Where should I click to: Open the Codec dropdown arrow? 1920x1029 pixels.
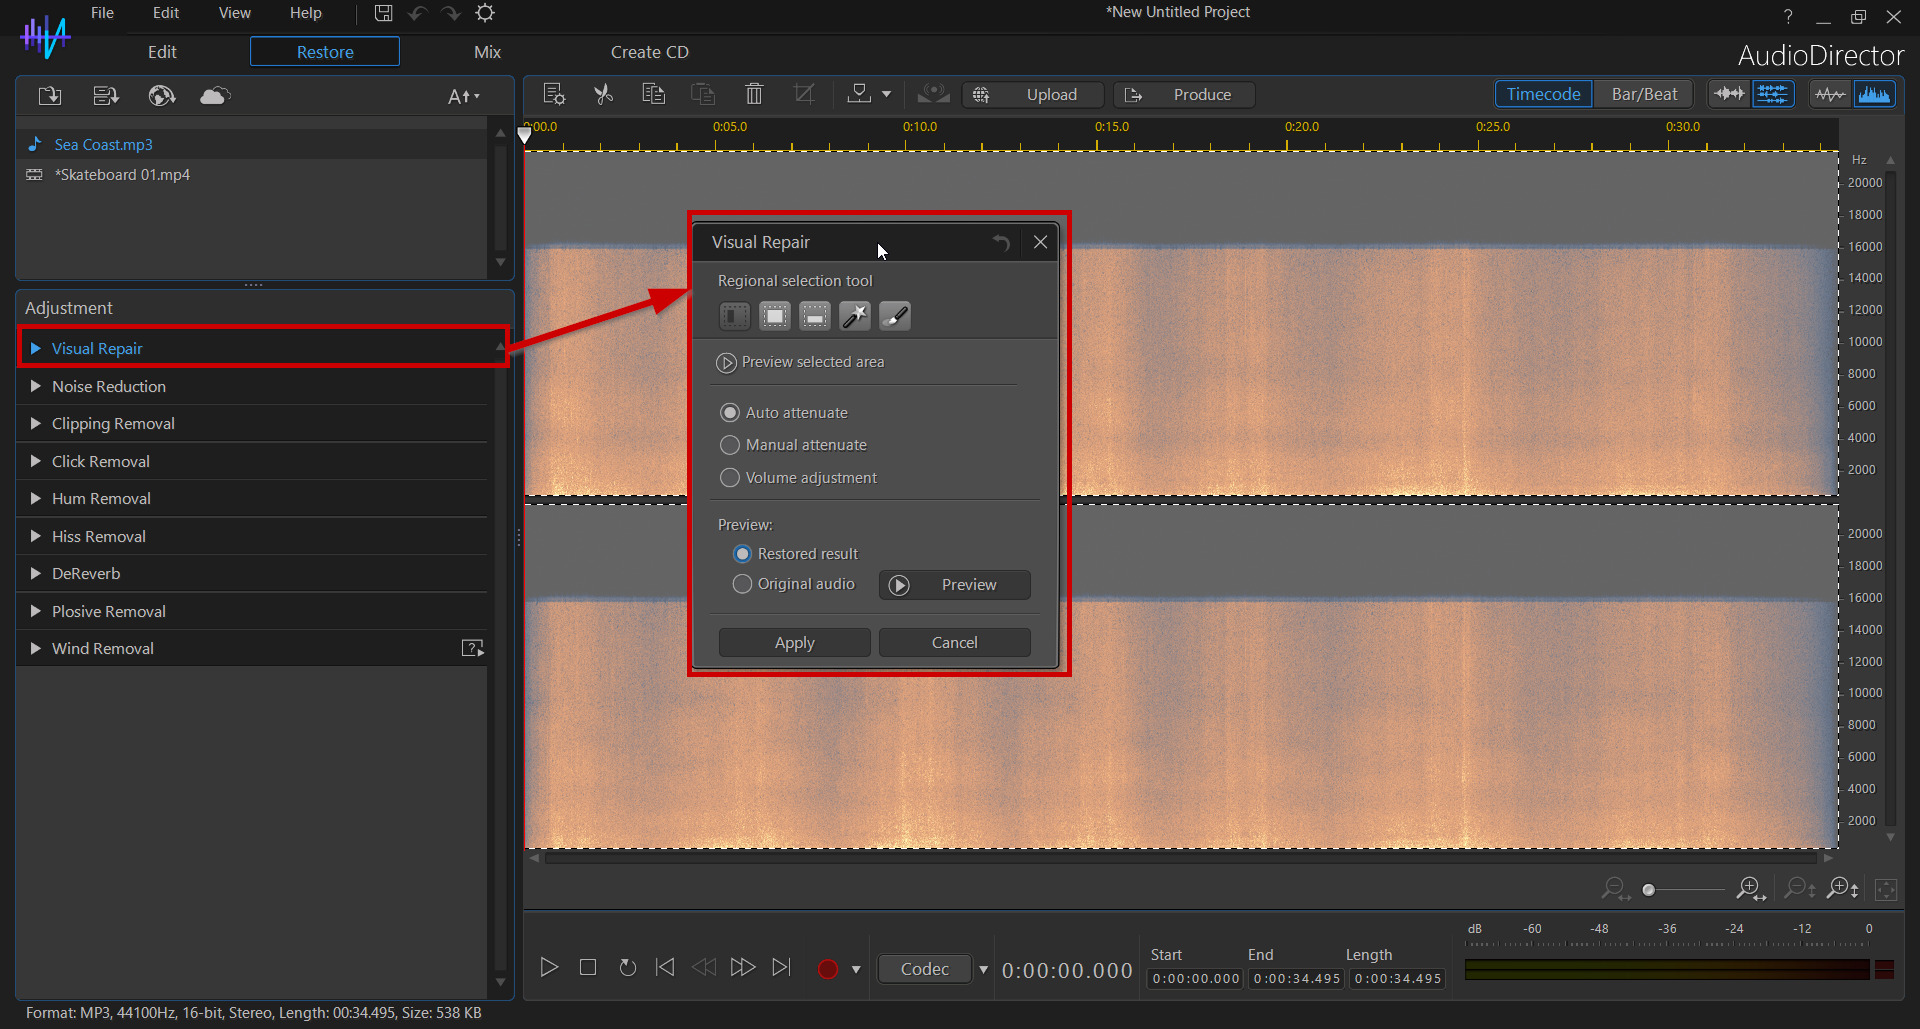[983, 969]
